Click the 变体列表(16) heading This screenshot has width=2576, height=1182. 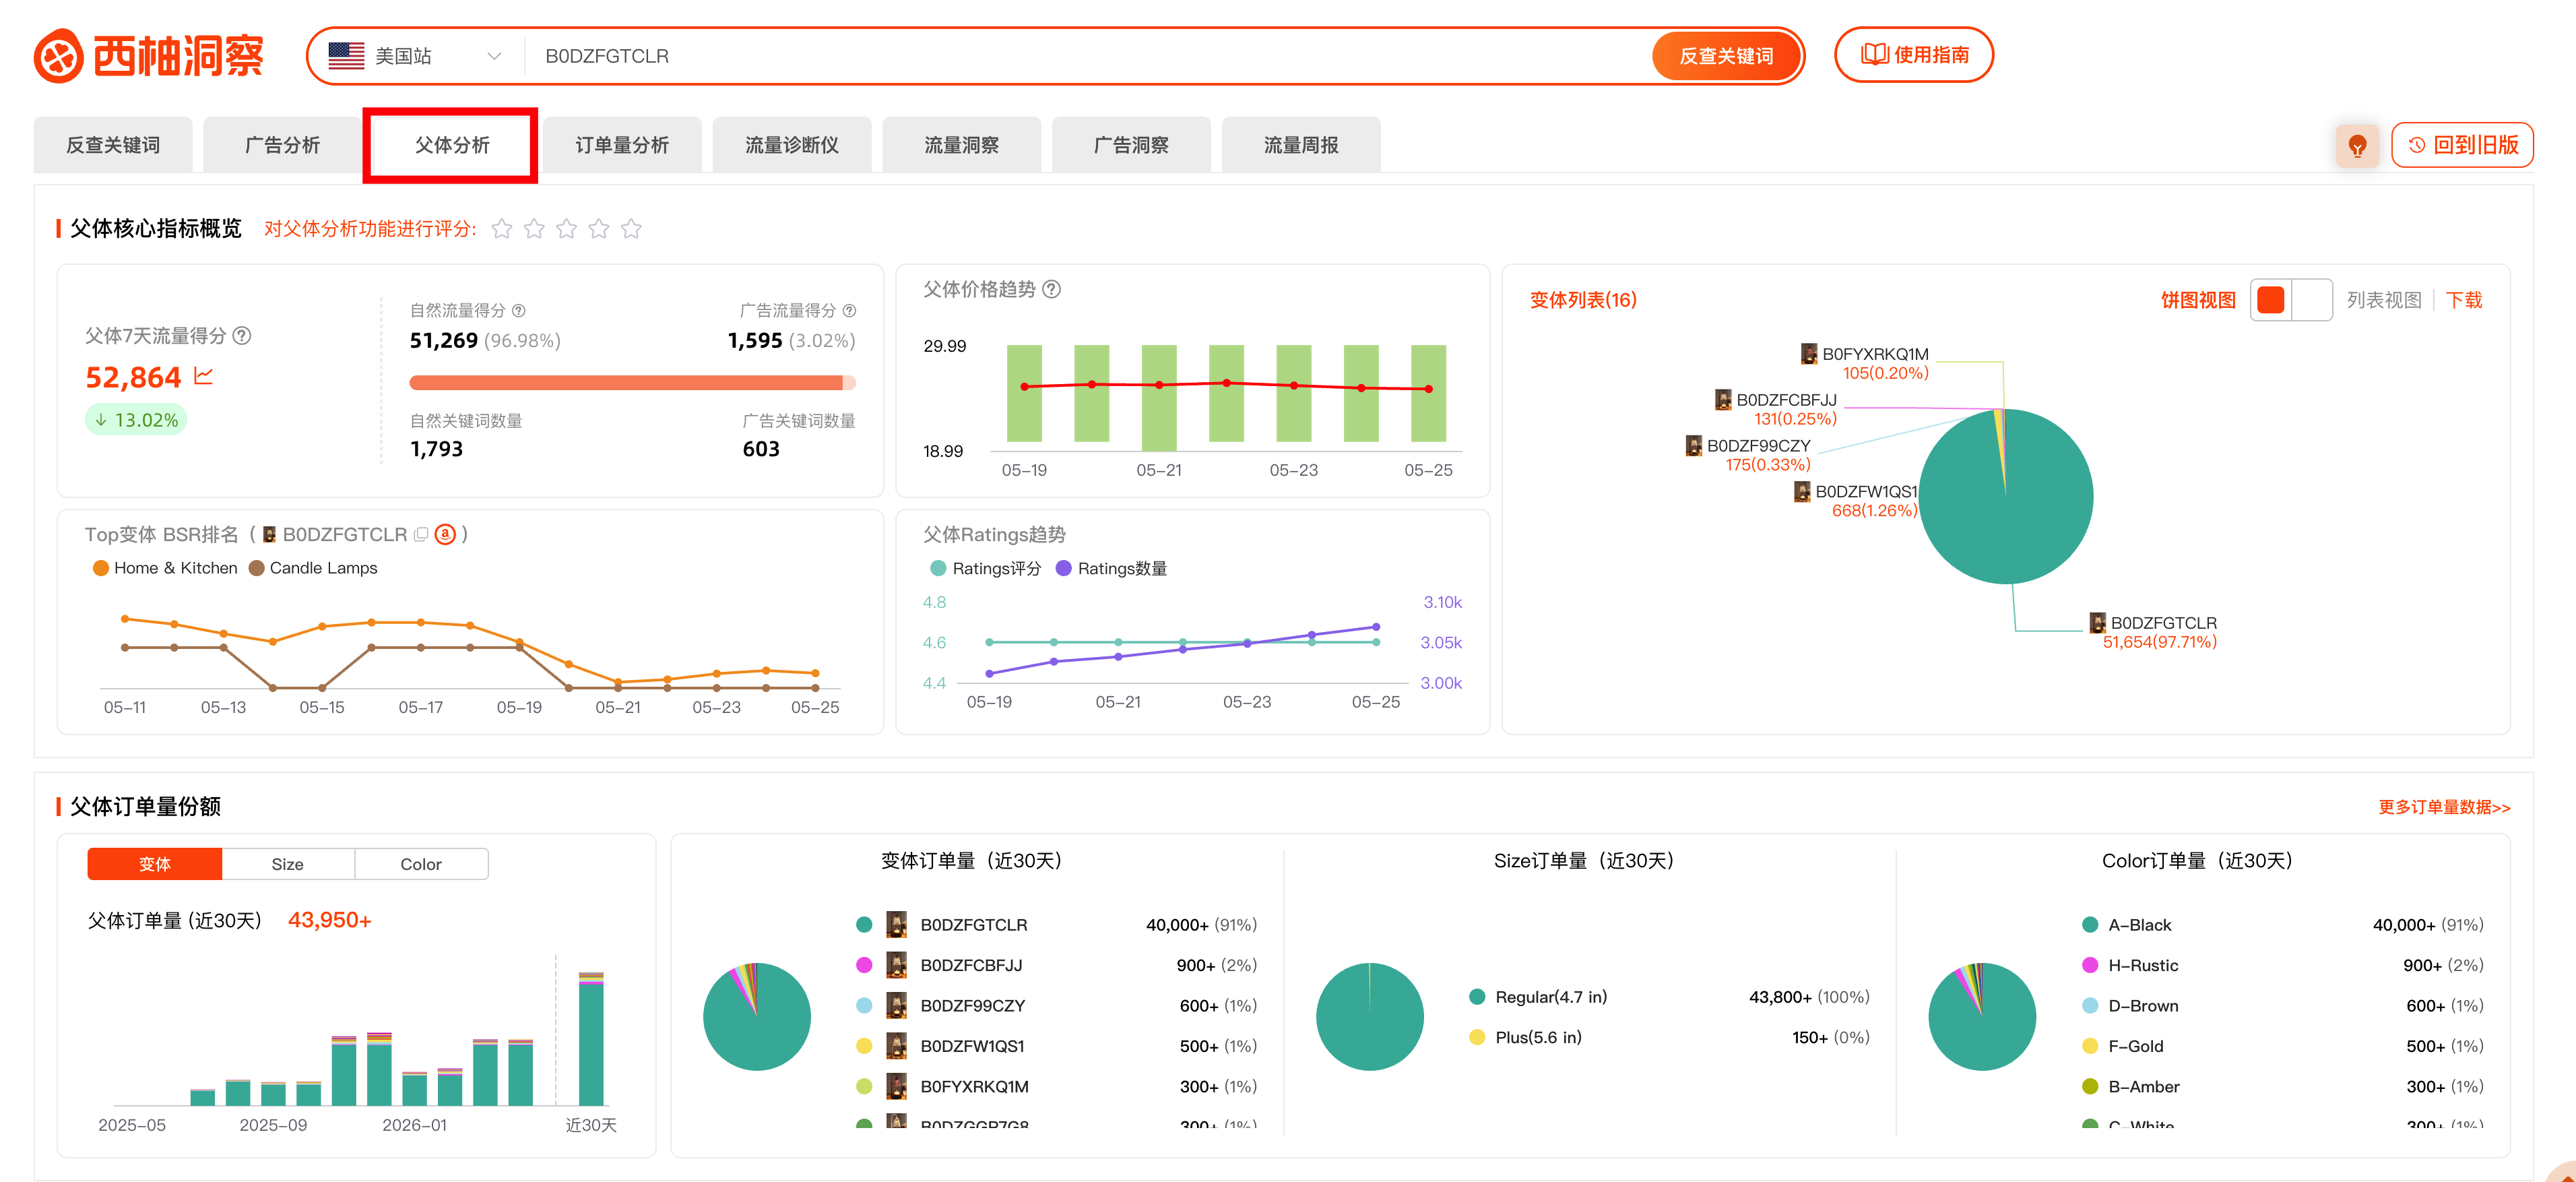coord(1583,300)
